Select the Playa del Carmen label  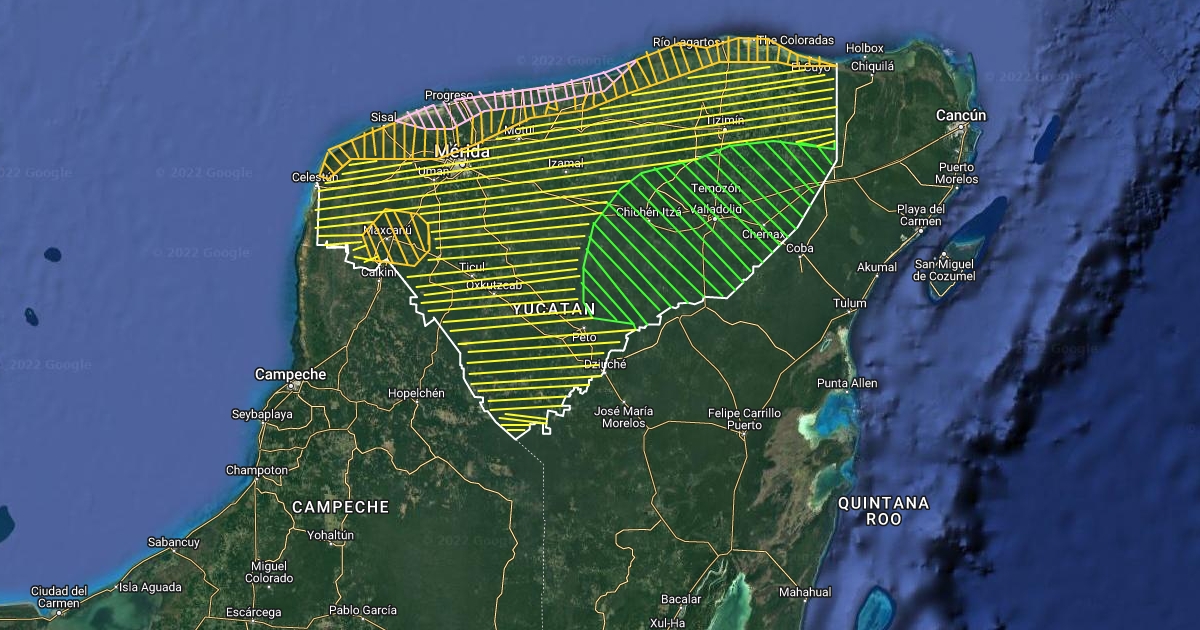tap(921, 215)
